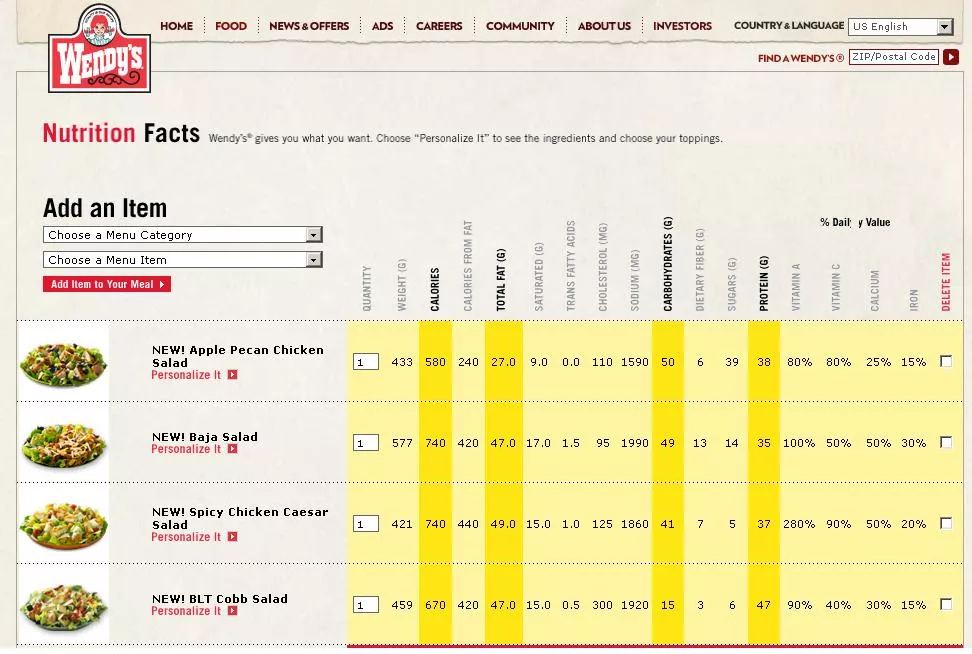Viewport: 972px width, 654px height.
Task: Click Personalize It link under Apple Pecan Chicken Salad
Action: click(x=186, y=375)
